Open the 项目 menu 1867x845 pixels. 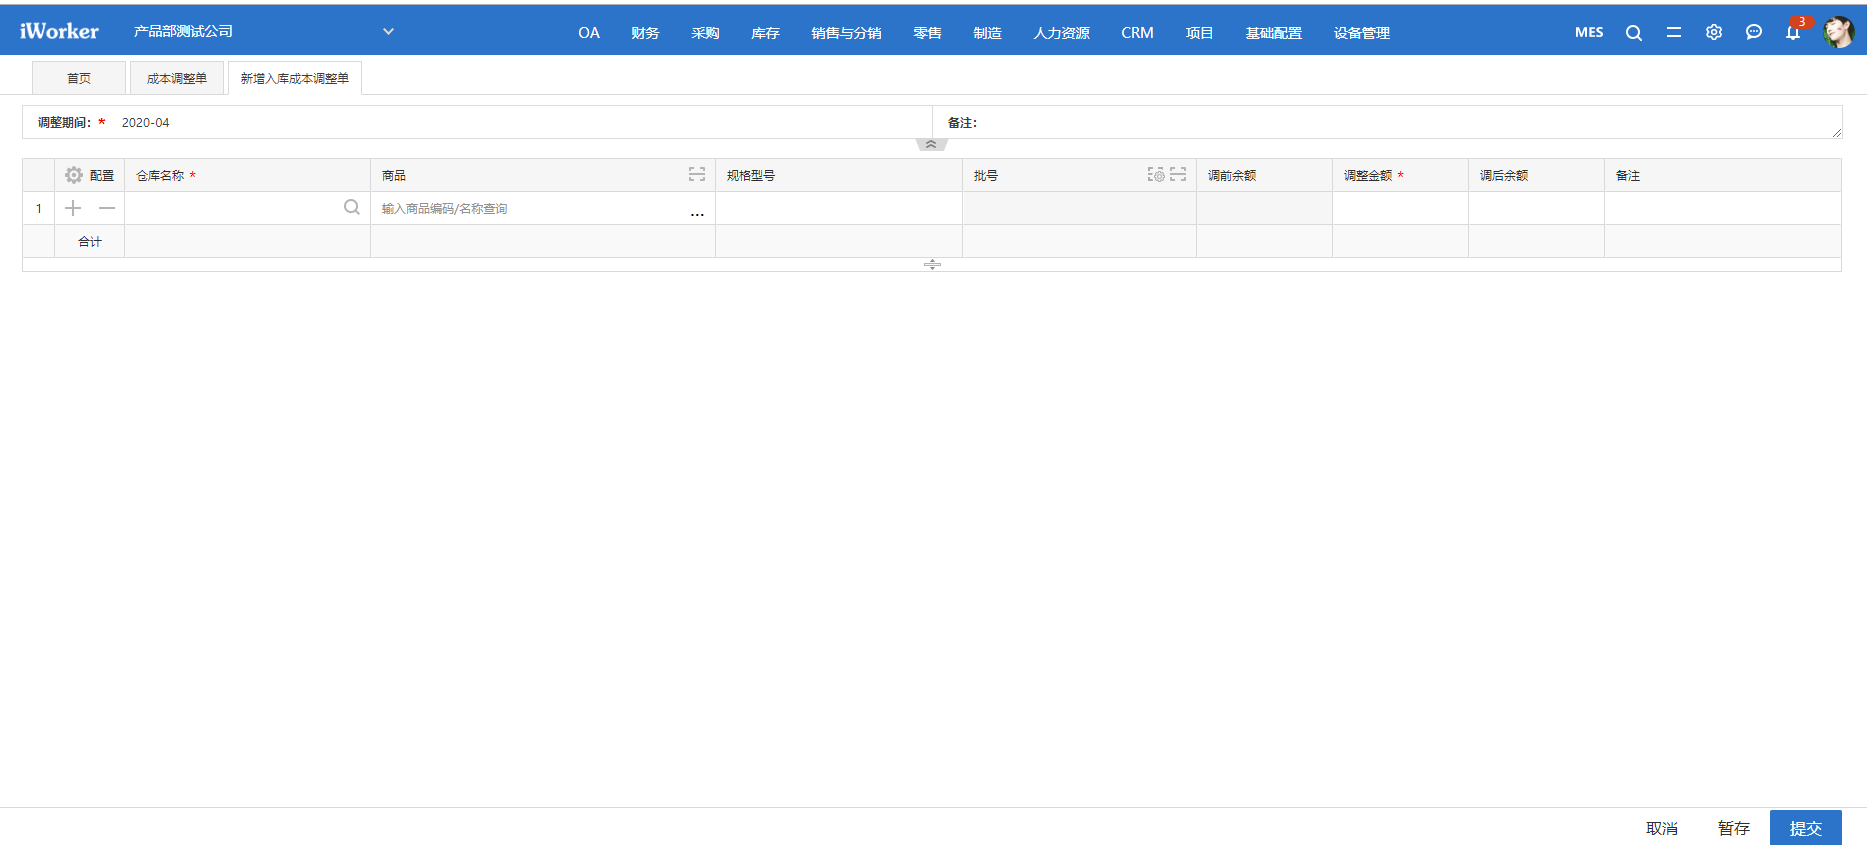coord(1199,33)
